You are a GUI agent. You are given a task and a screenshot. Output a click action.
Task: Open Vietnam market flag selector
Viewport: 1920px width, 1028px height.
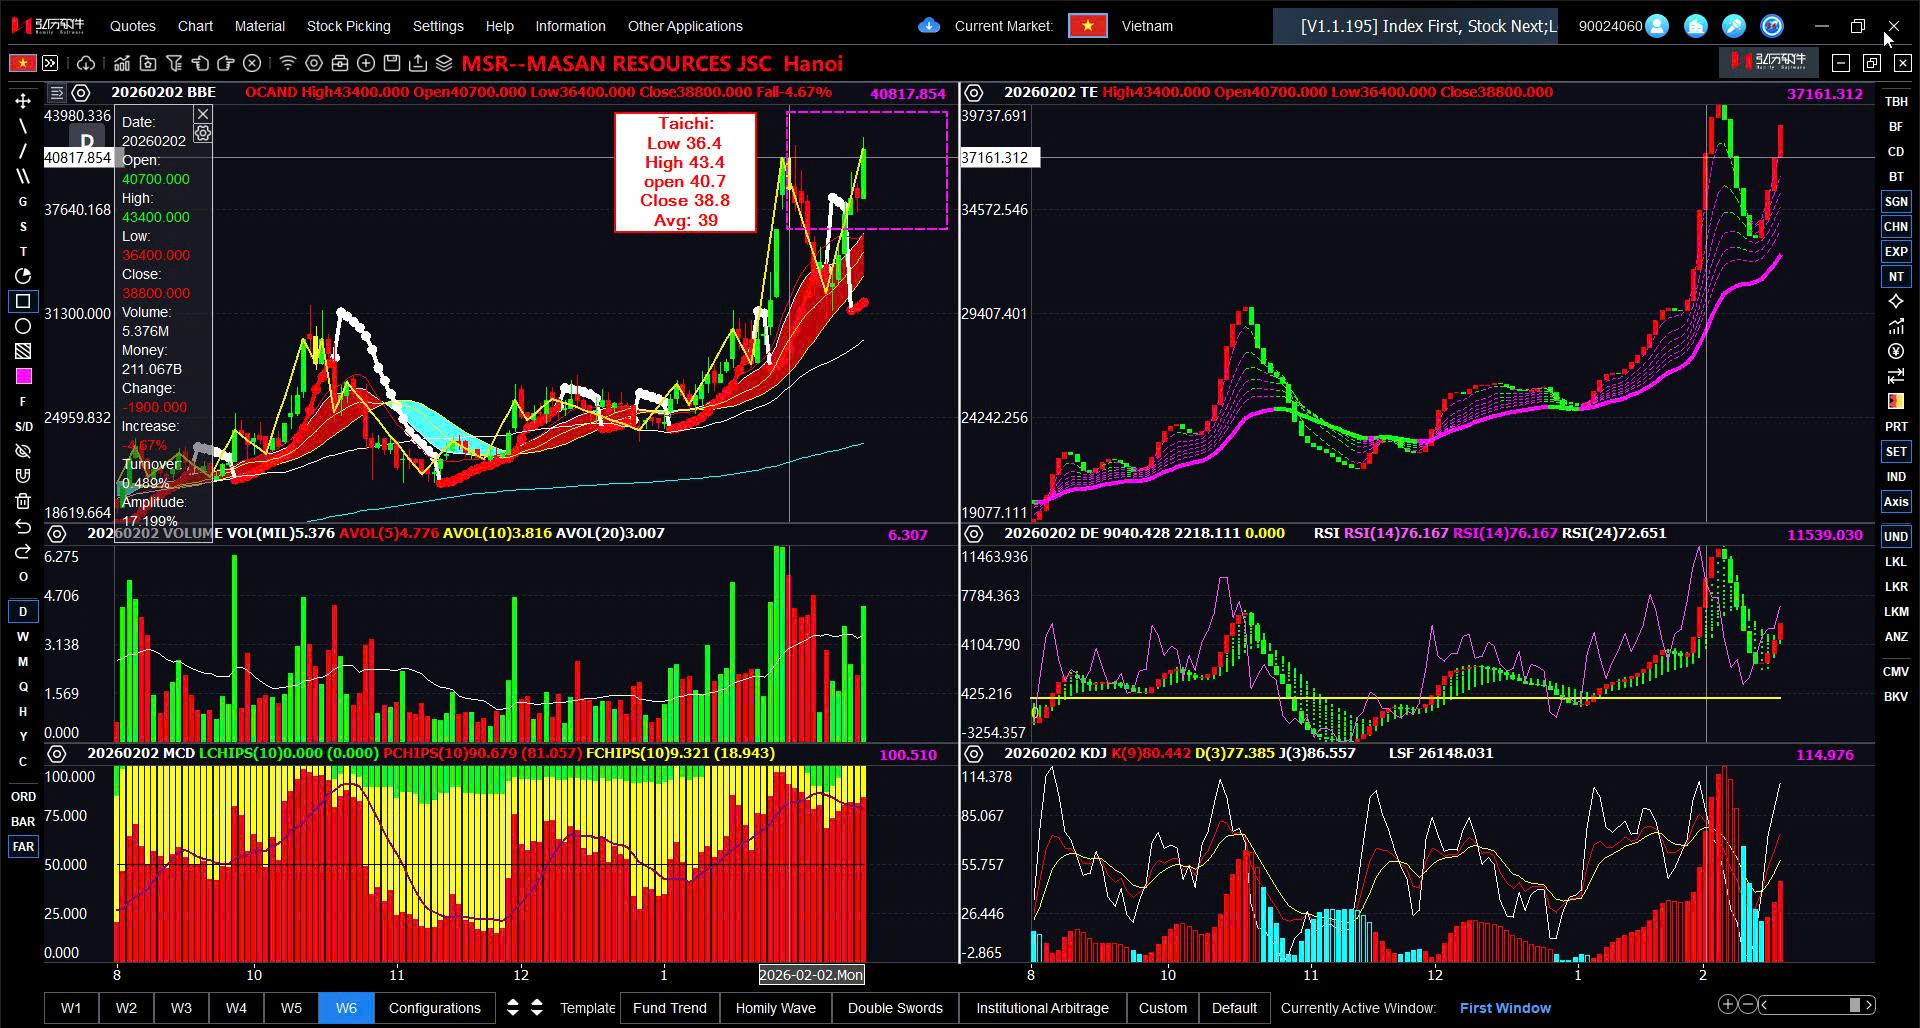[x=1087, y=26]
